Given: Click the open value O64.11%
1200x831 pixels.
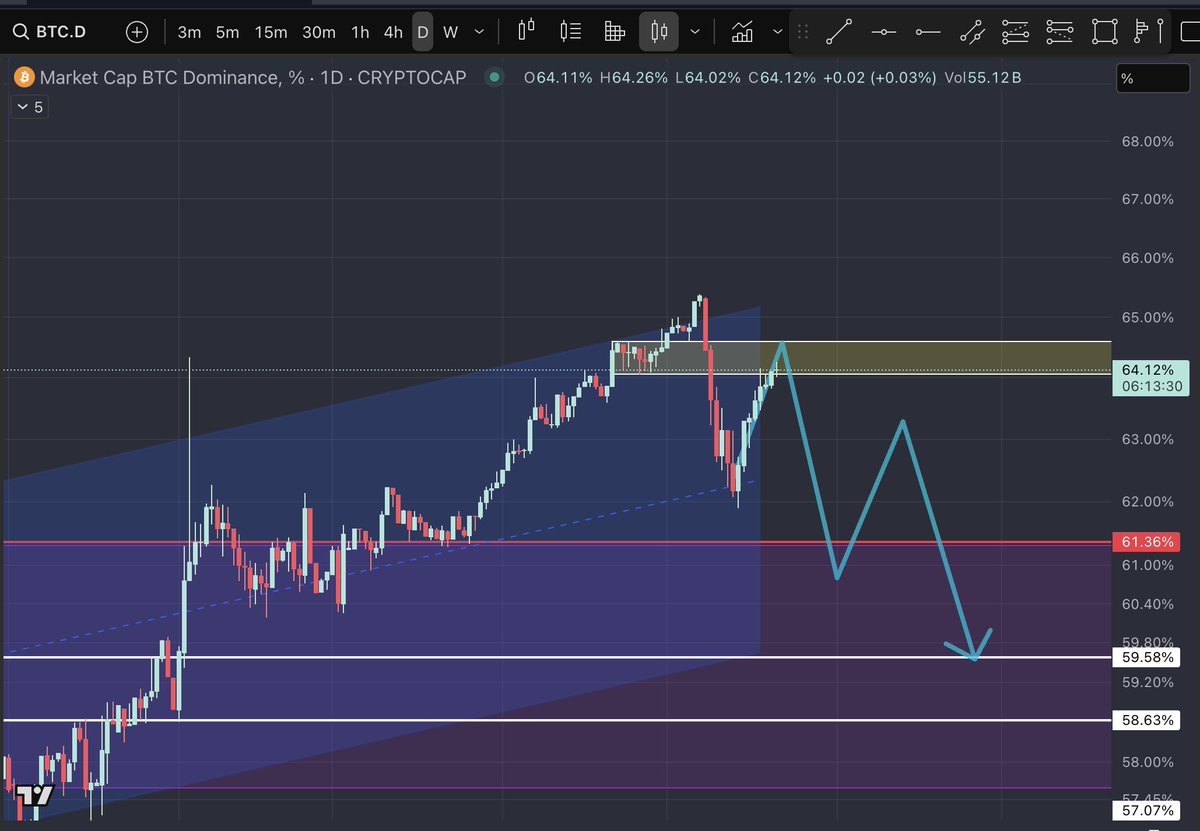Looking at the screenshot, I should point(558,77).
